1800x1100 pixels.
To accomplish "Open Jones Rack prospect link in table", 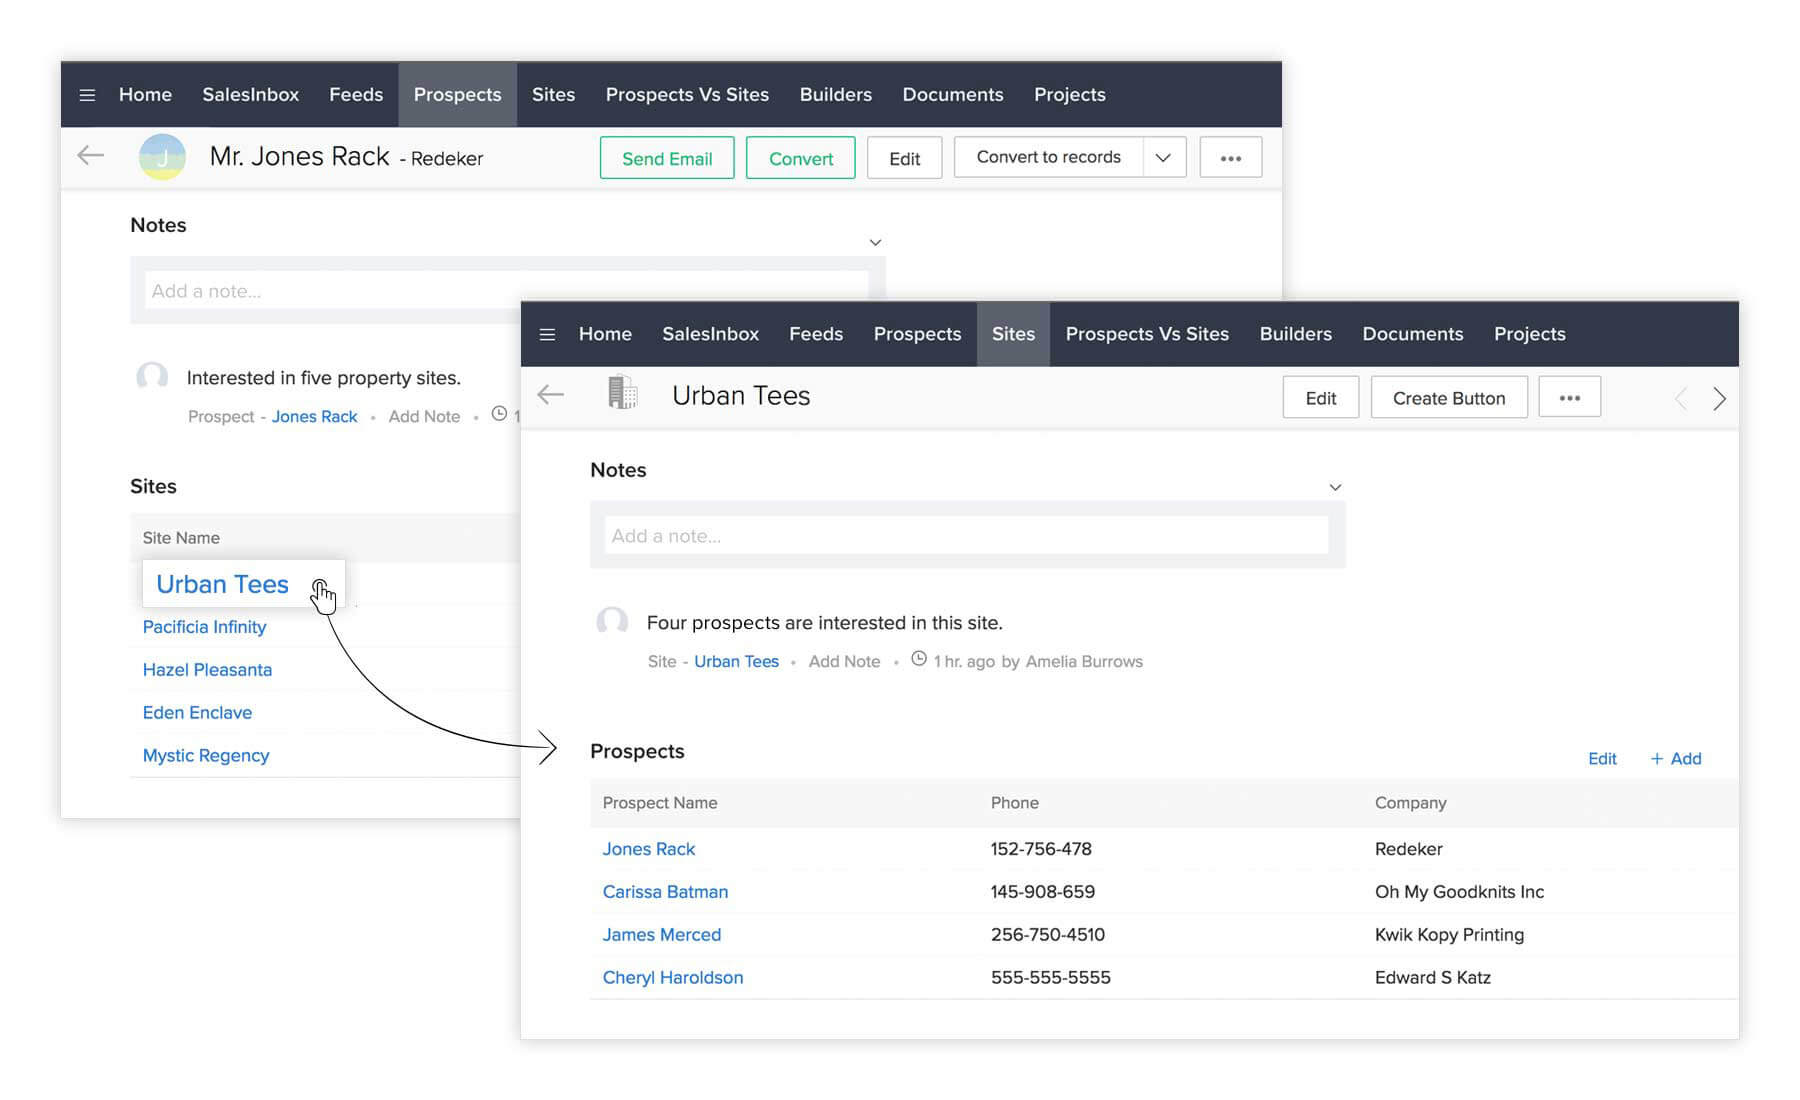I will tap(648, 849).
